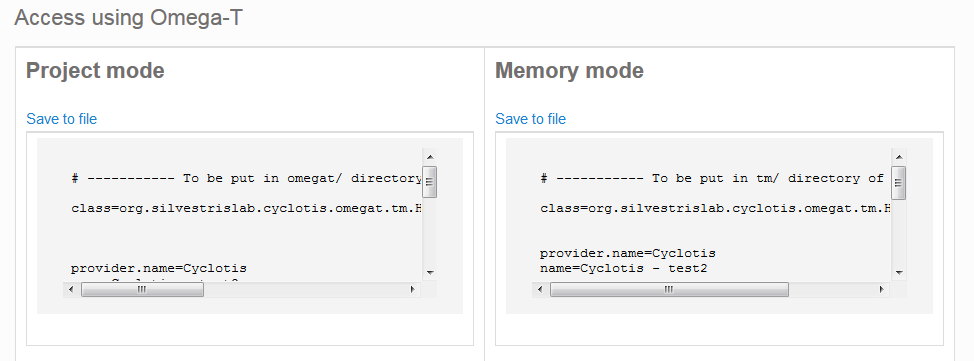Click the Memory mode vertical scrollbar thumb
This screenshot has height=361, width=974.
[899, 181]
